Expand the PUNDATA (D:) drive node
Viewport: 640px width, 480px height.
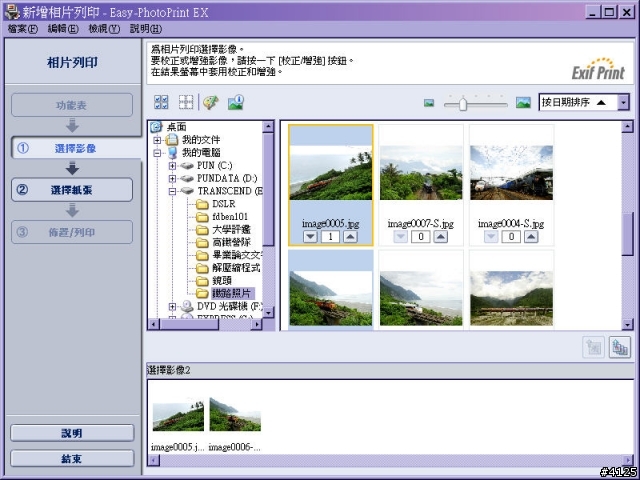[172, 179]
